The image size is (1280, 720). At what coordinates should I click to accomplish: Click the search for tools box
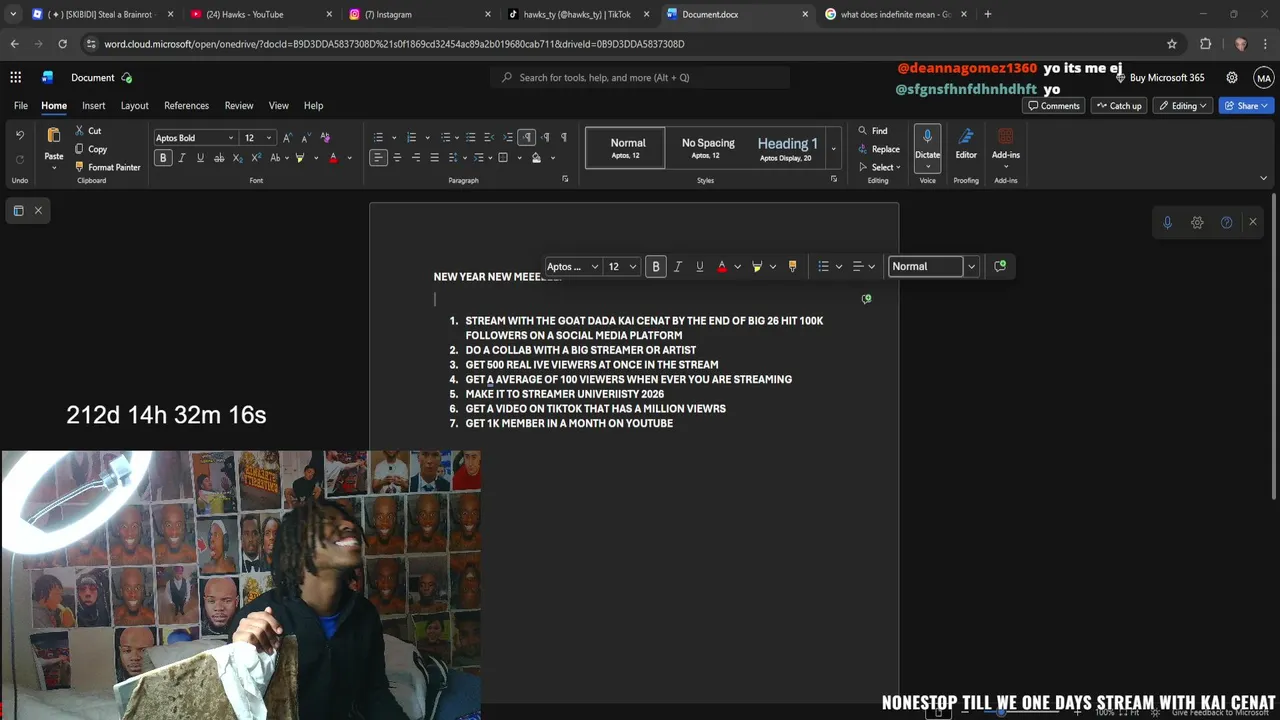tap(640, 77)
